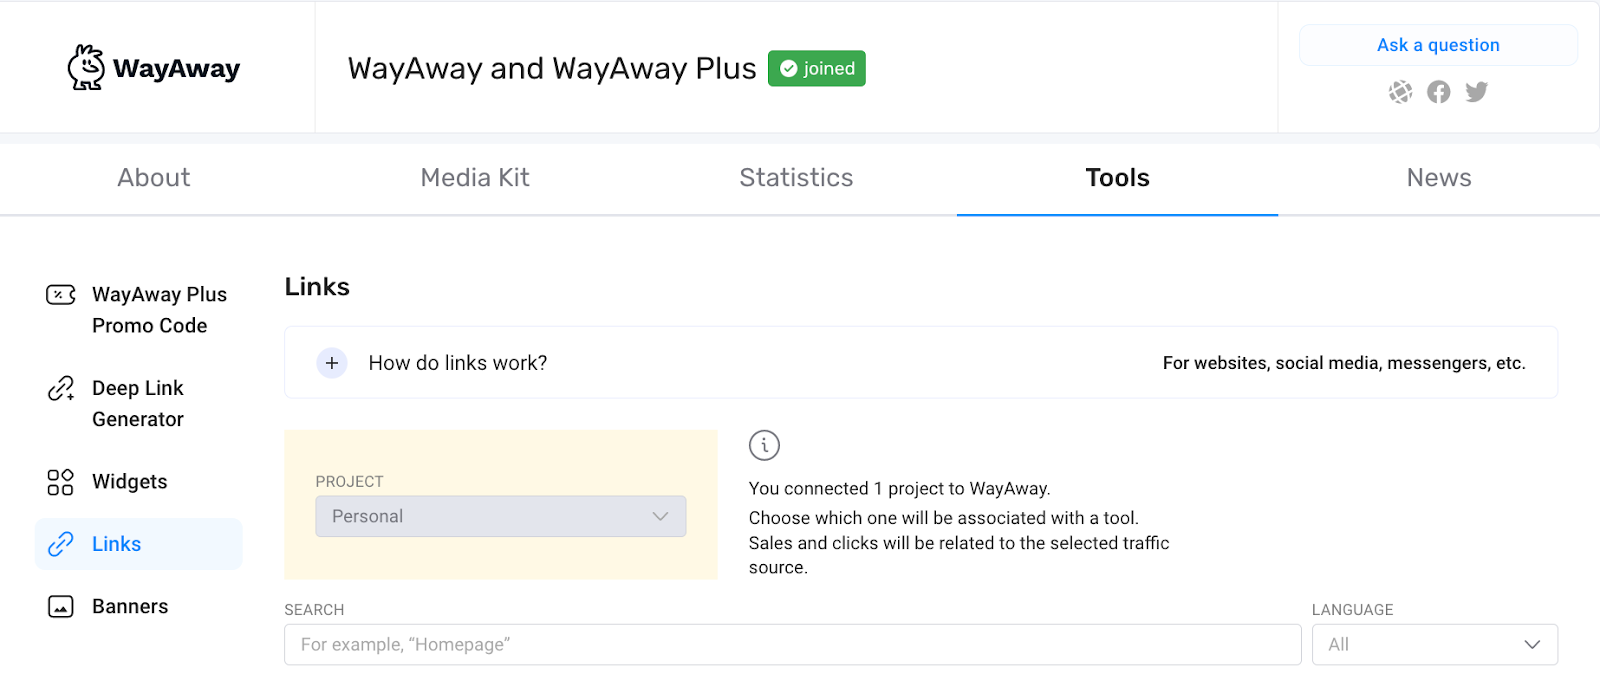
Task: Switch to the Media Kit tab
Action: [x=475, y=178]
